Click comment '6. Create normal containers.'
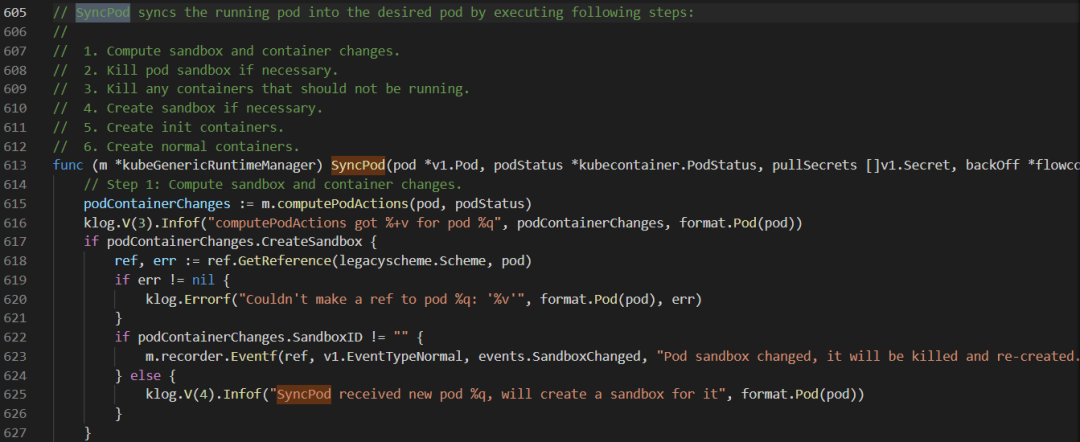1080x442 pixels. 191,147
